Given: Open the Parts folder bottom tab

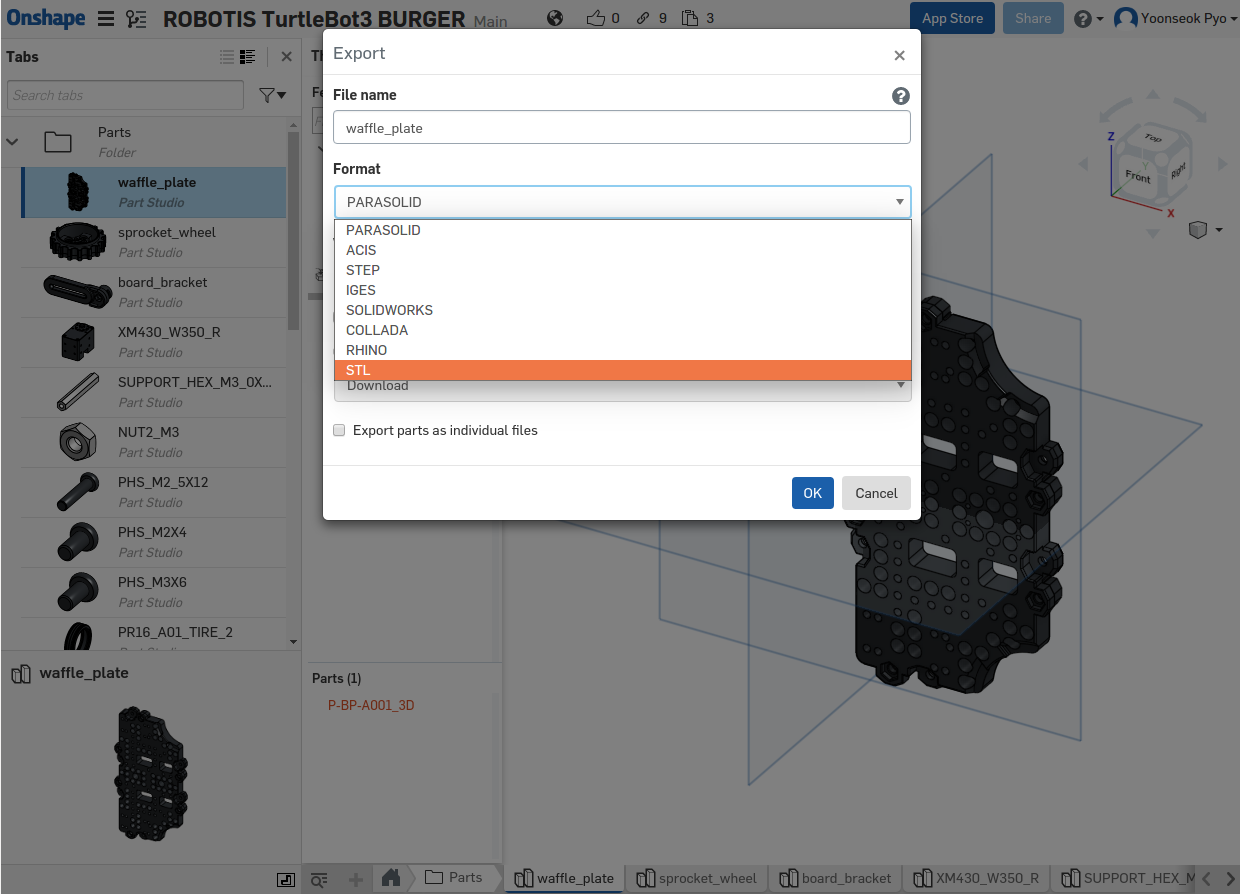Looking at the screenshot, I should click(x=453, y=878).
